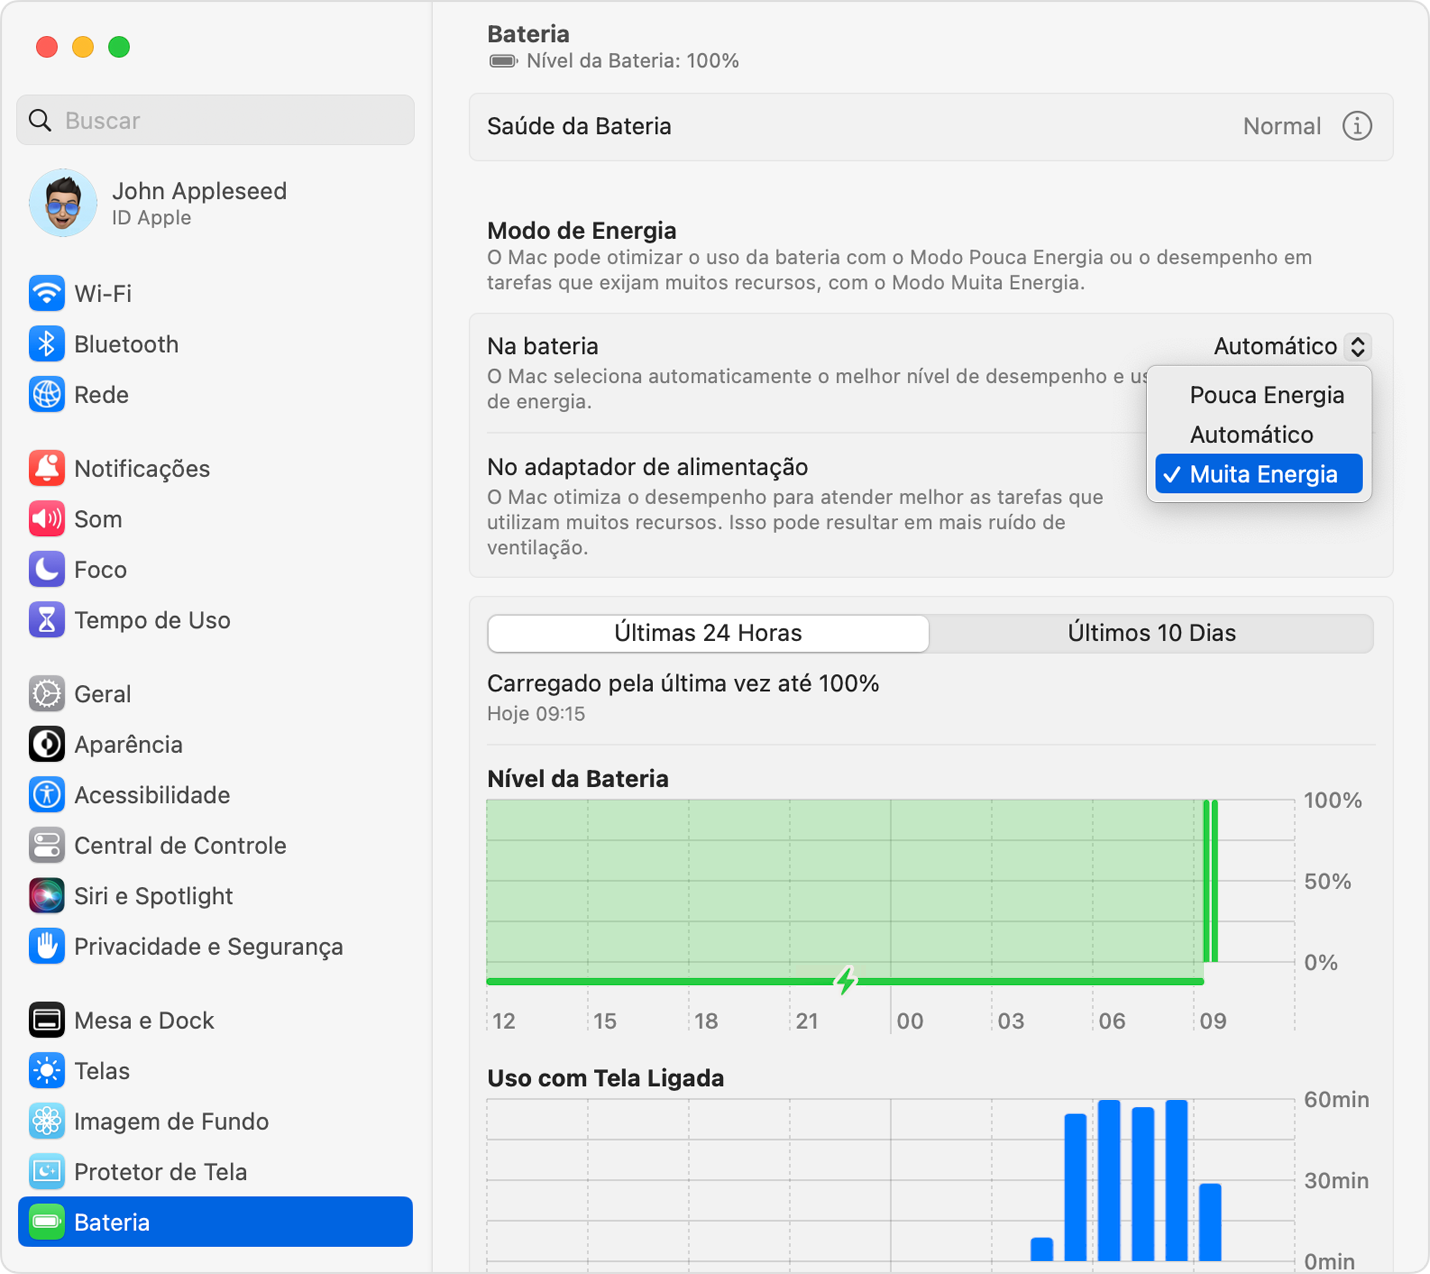Viewport: 1430px width, 1274px height.
Task: Click John Appleseed avatar picture
Action: pyautogui.click(x=63, y=203)
